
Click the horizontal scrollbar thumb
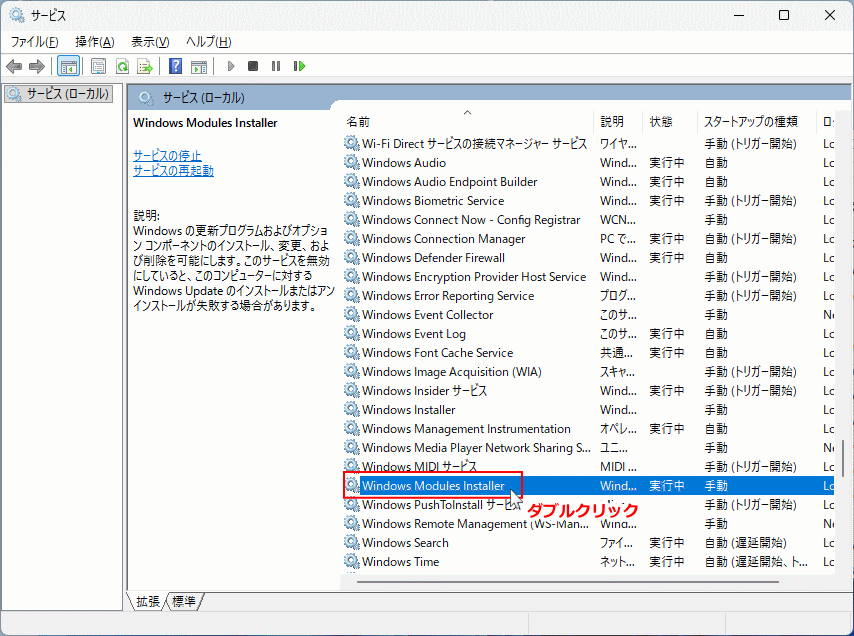click(x=568, y=582)
